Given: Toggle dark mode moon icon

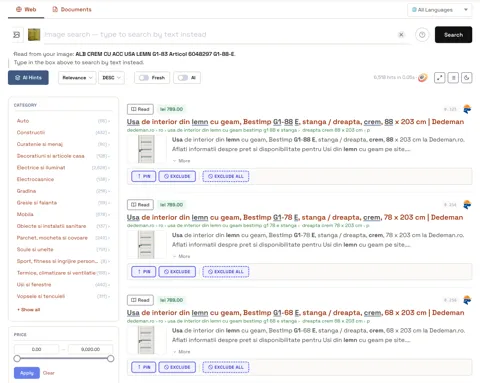Looking at the screenshot, I should [467, 78].
